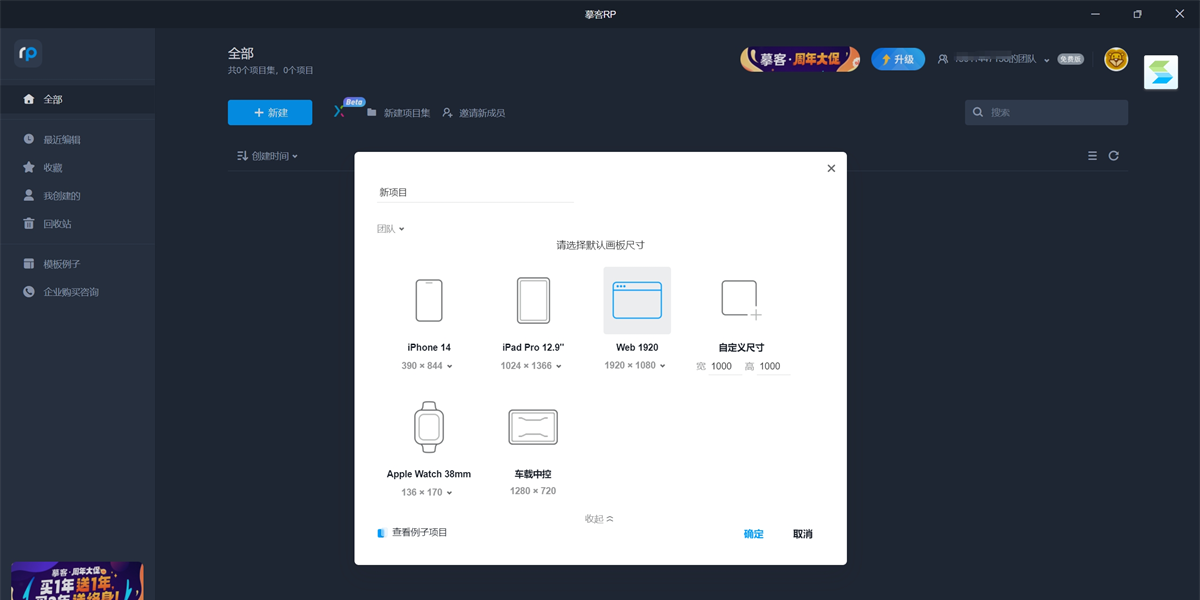Click 确定 to confirm
The width and height of the screenshot is (1200, 600).
pos(754,534)
